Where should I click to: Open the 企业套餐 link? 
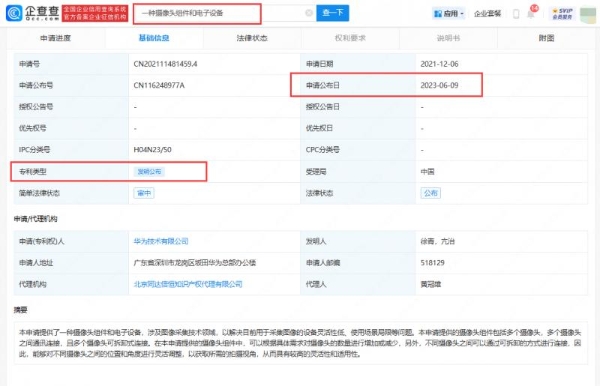point(487,14)
